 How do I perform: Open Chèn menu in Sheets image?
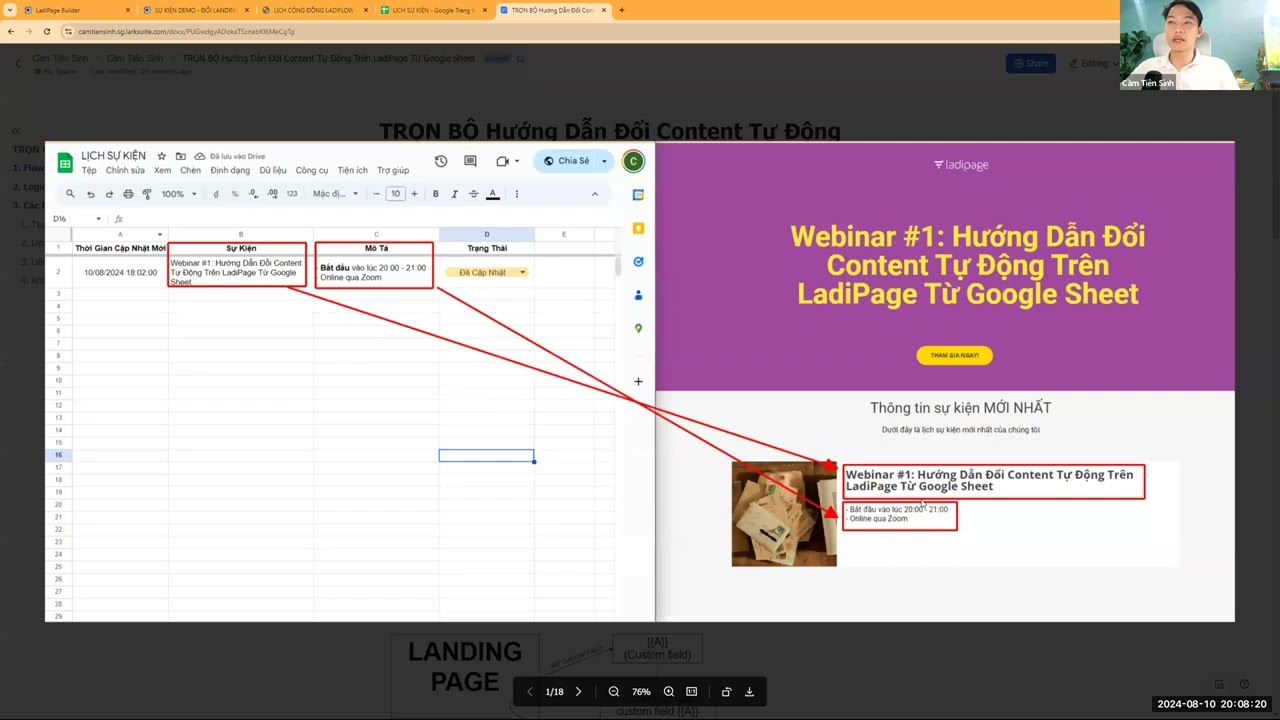coord(190,171)
